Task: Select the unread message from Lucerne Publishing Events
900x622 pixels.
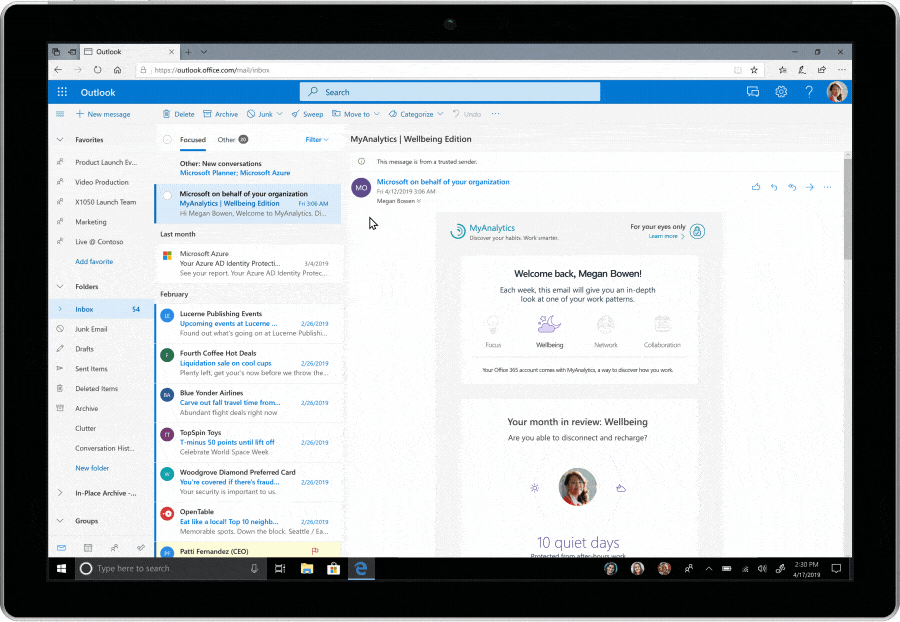Action: 250,322
